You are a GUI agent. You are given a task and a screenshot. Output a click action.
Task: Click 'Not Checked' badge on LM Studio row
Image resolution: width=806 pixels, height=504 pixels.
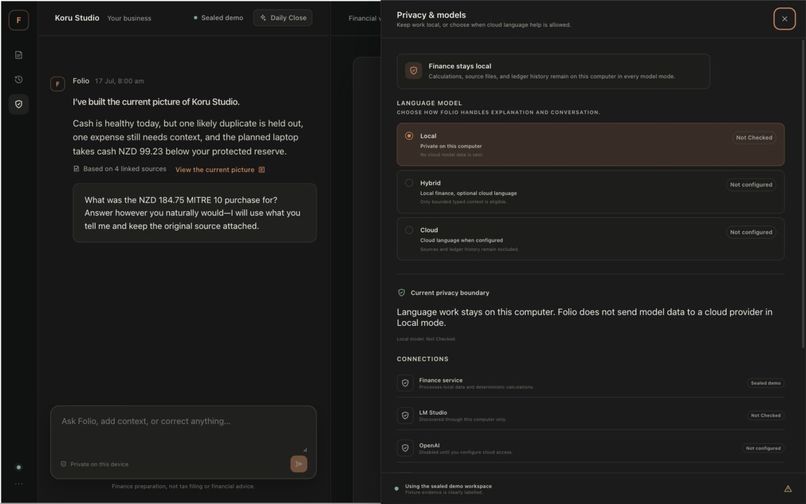coord(765,416)
